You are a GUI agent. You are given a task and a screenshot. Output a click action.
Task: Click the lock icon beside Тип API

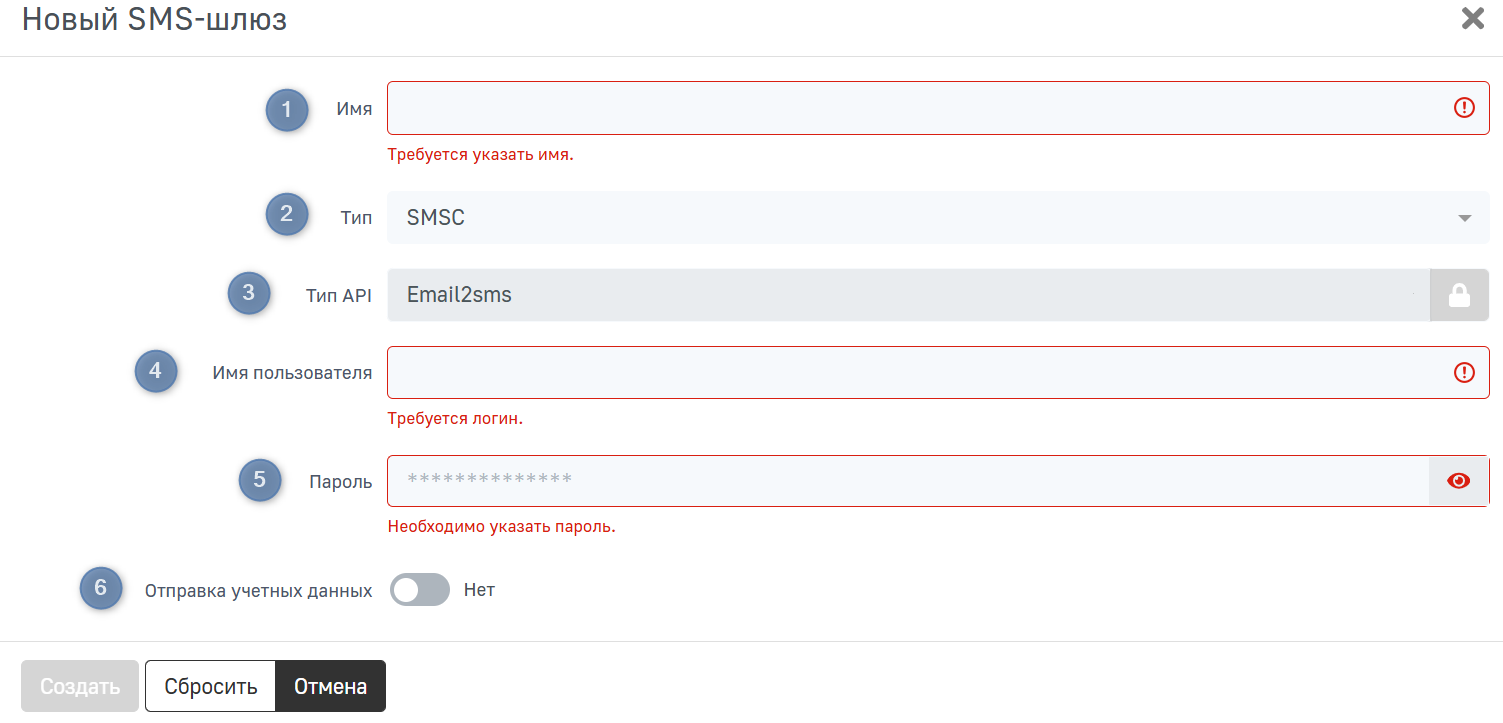tap(1459, 295)
